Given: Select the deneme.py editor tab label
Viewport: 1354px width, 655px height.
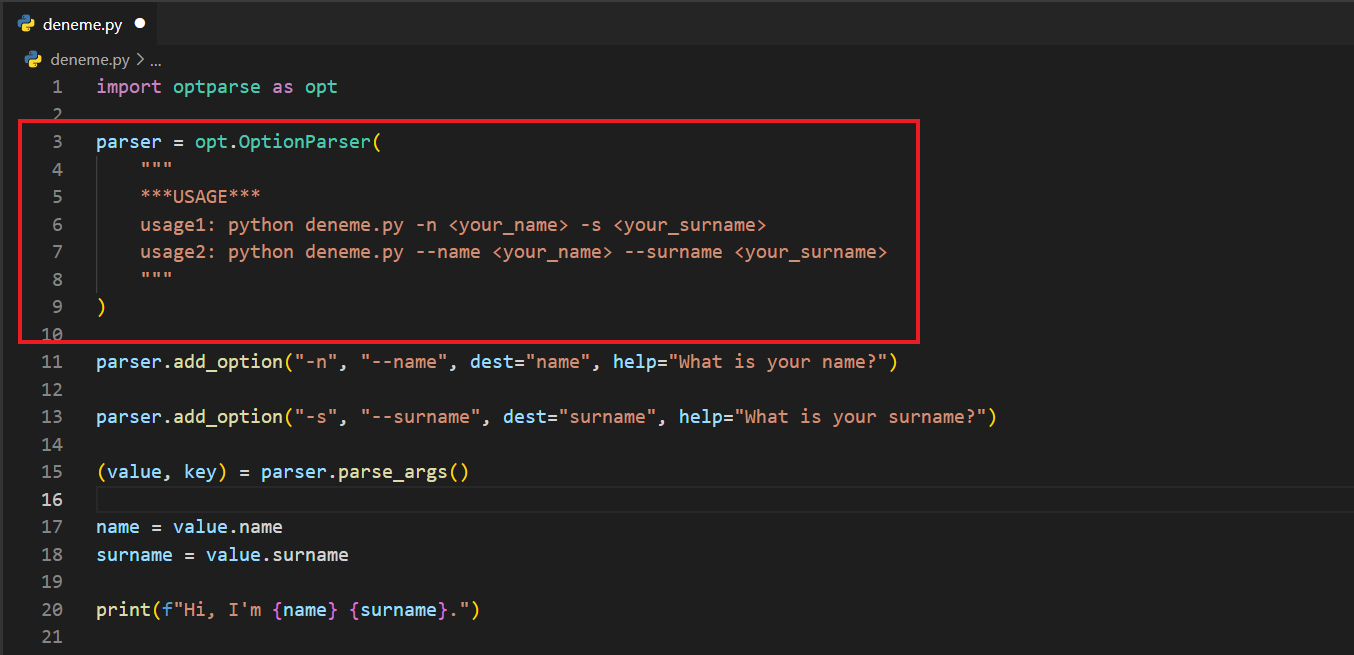Looking at the screenshot, I should point(82,24).
